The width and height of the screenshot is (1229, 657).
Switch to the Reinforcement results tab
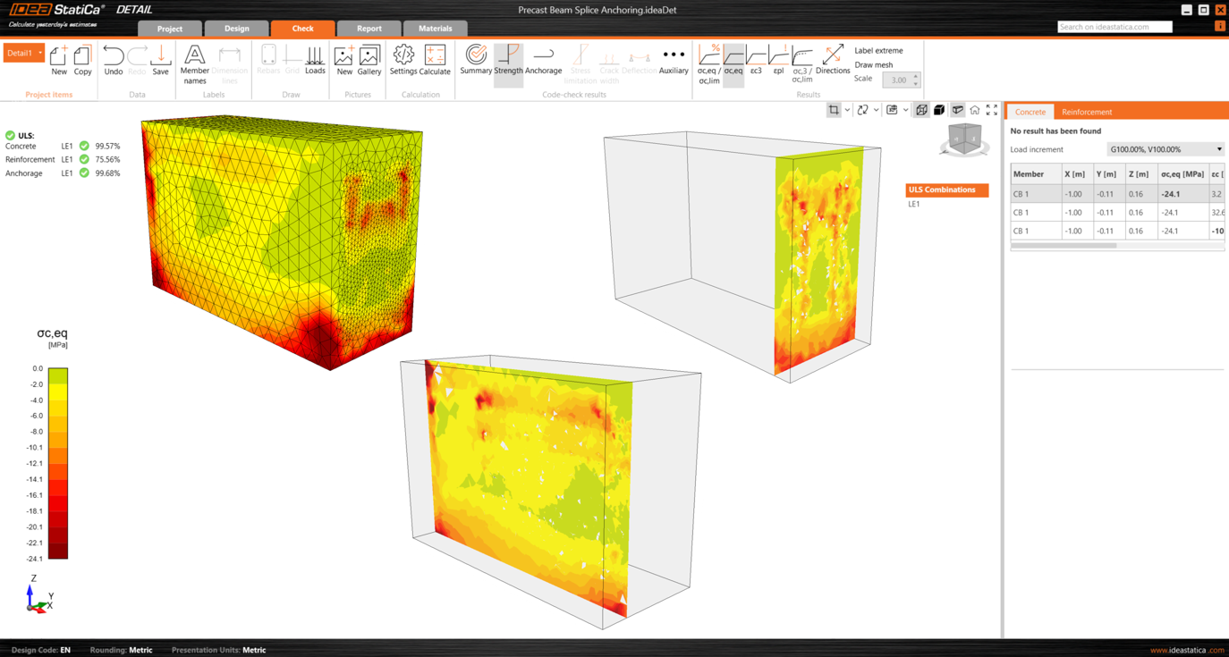click(1086, 112)
